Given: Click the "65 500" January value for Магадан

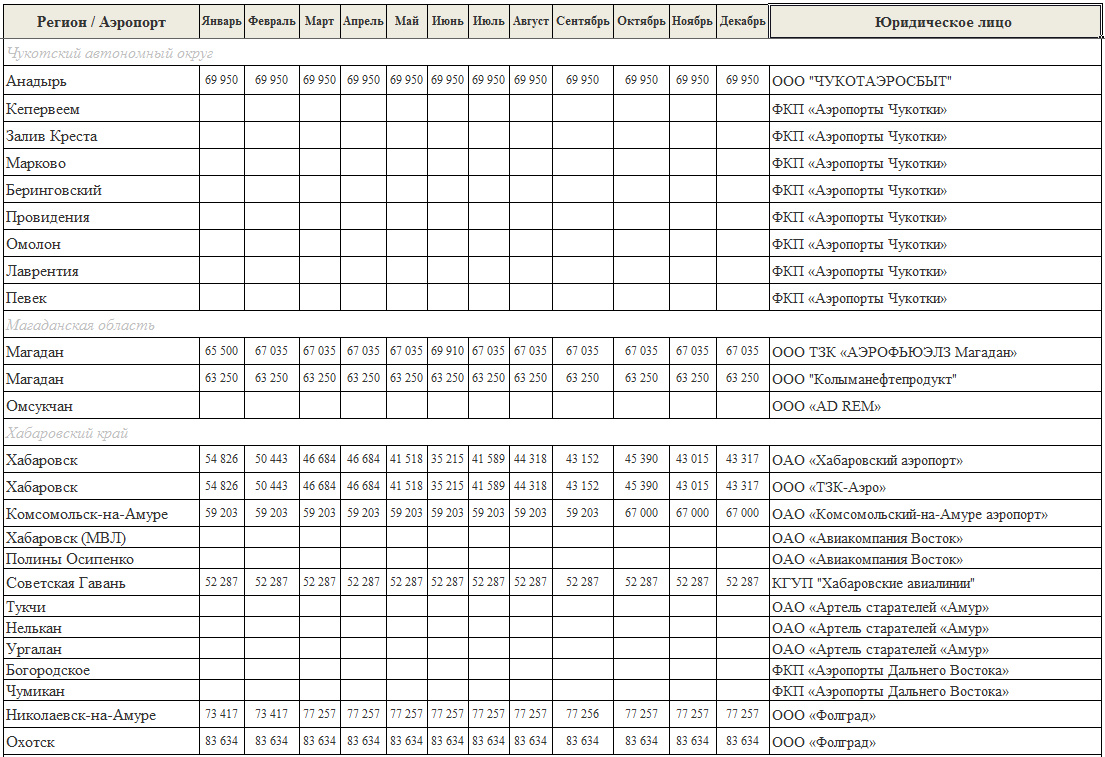Looking at the screenshot, I should [x=221, y=350].
